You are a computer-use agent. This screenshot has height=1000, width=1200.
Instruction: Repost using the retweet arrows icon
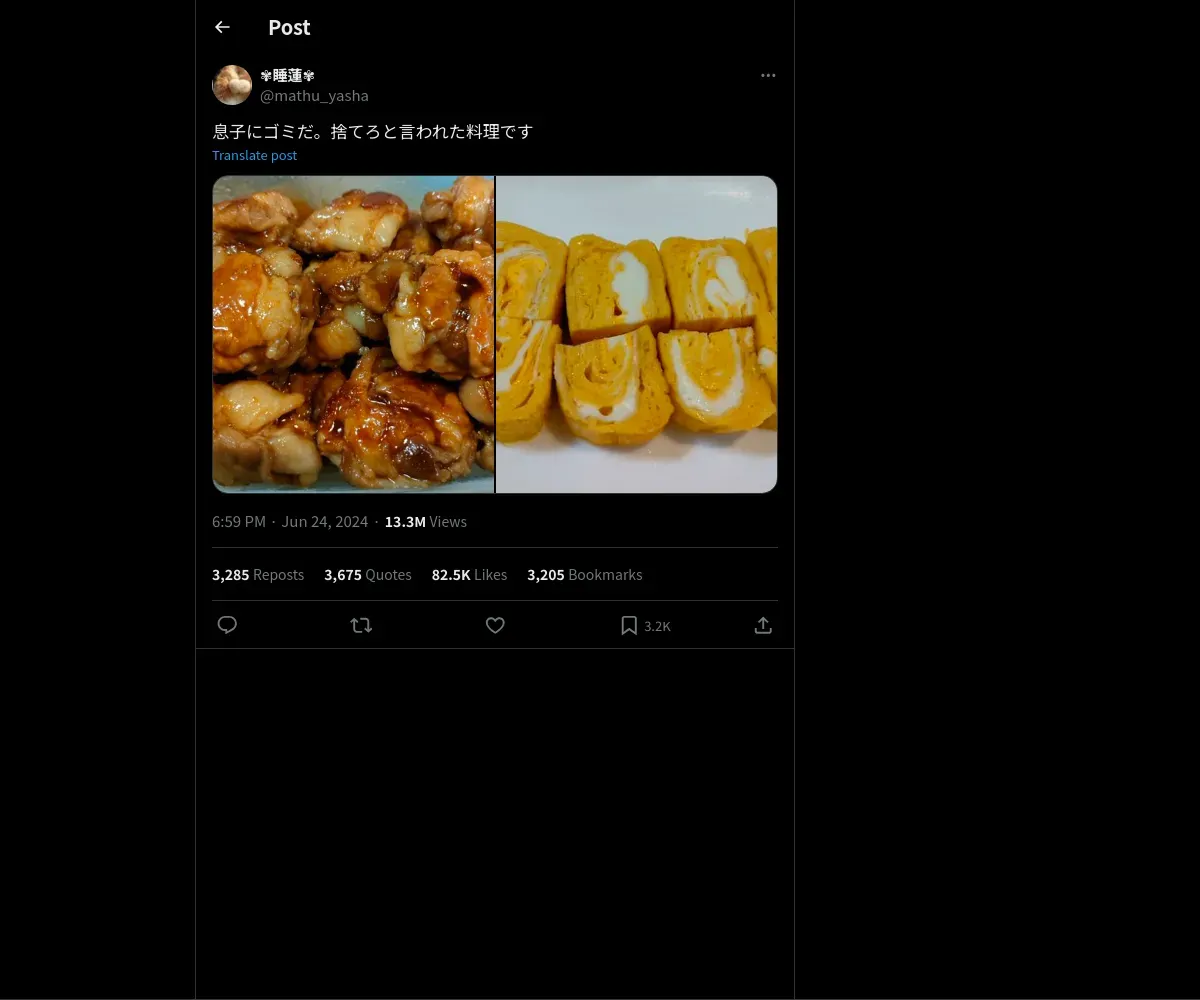(361, 625)
